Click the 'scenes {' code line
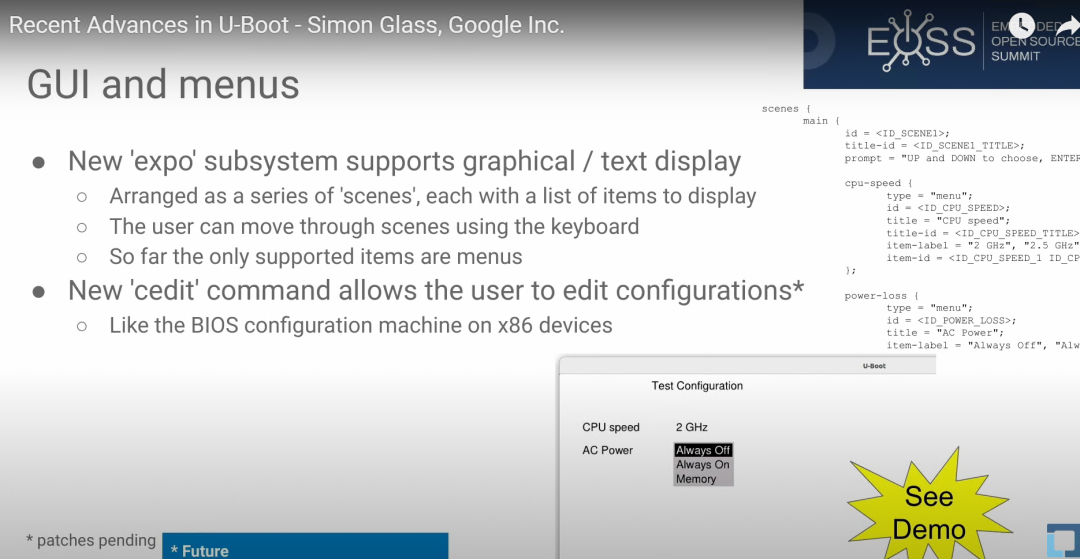The height and width of the screenshot is (559, 1080). (x=786, y=109)
